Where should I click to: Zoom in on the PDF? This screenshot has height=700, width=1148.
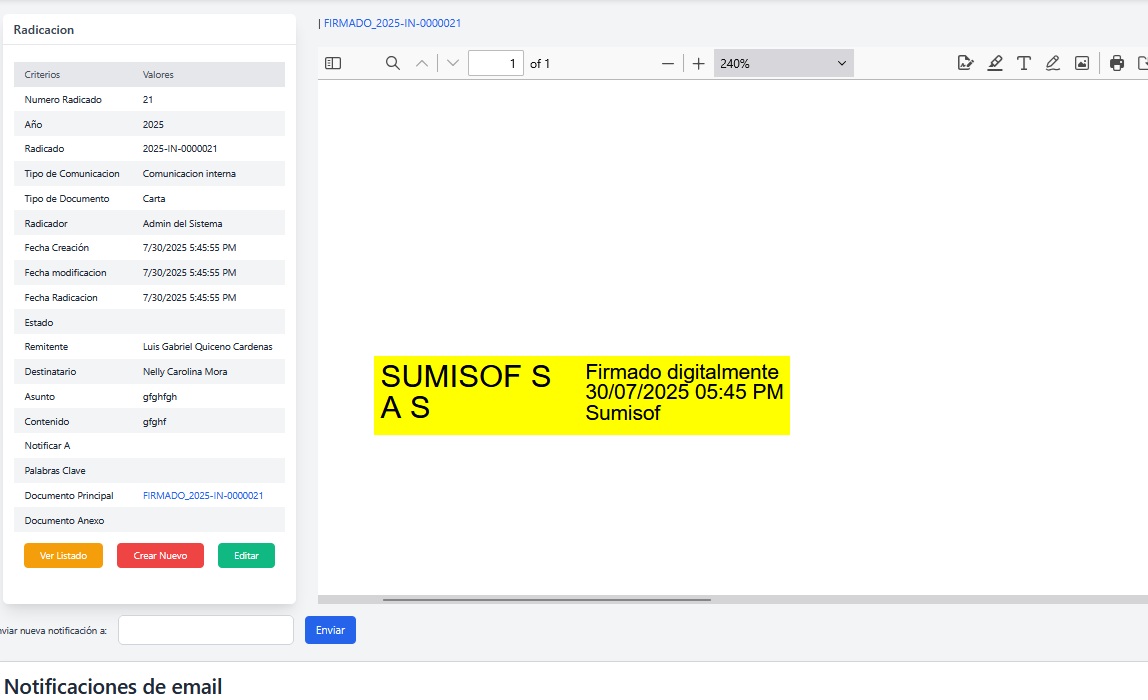click(x=699, y=63)
